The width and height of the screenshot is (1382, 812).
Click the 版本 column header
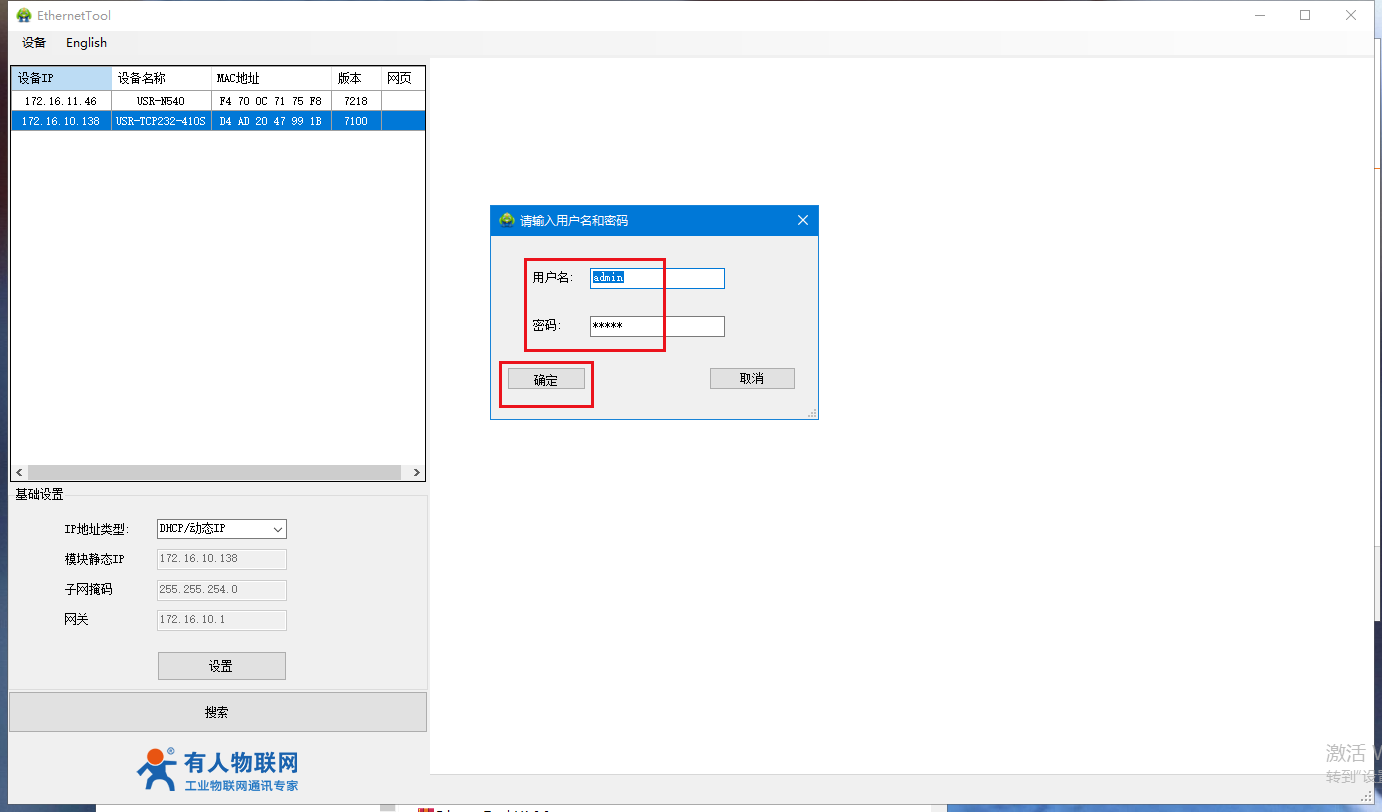point(355,78)
